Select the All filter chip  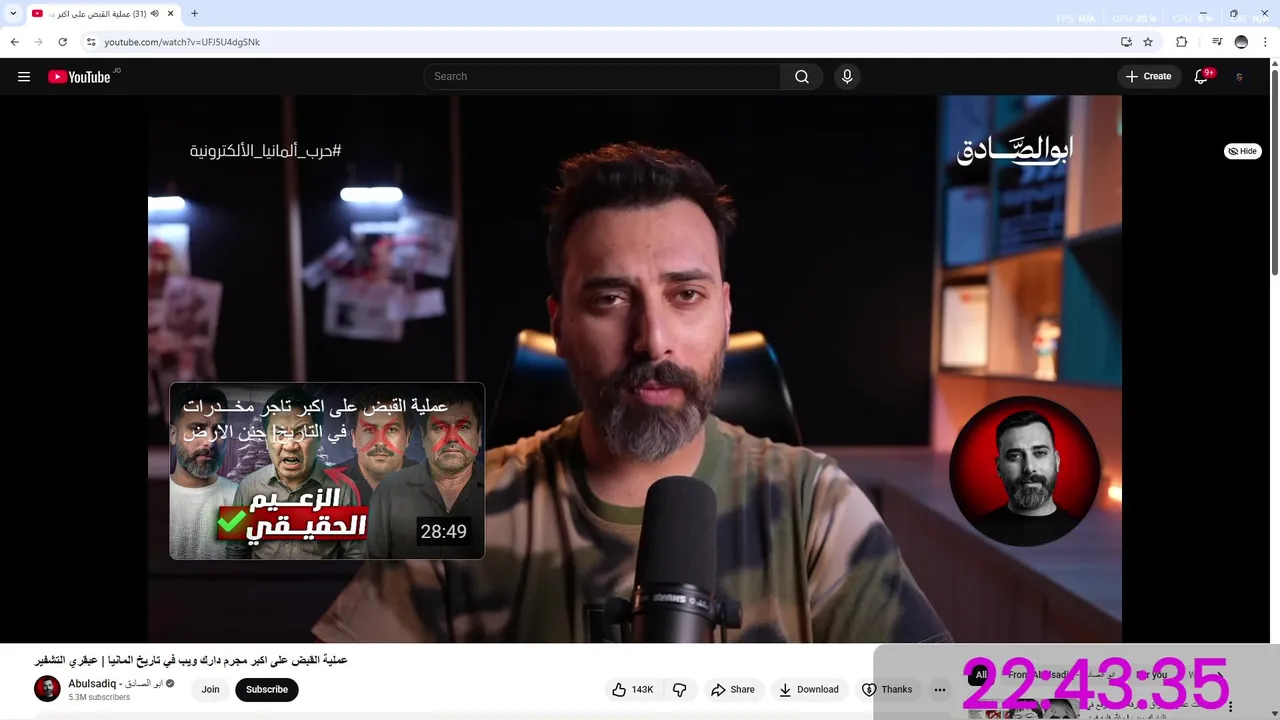[981, 675]
